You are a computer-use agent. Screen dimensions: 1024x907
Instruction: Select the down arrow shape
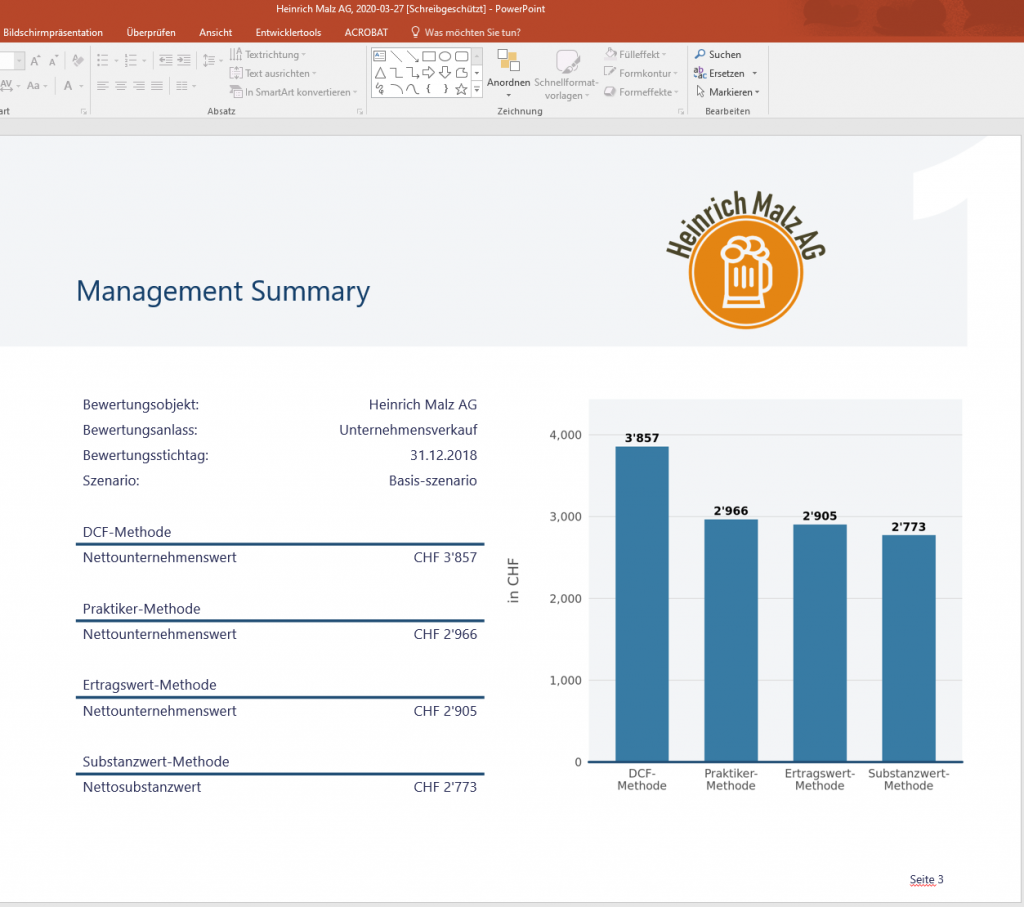click(445, 72)
